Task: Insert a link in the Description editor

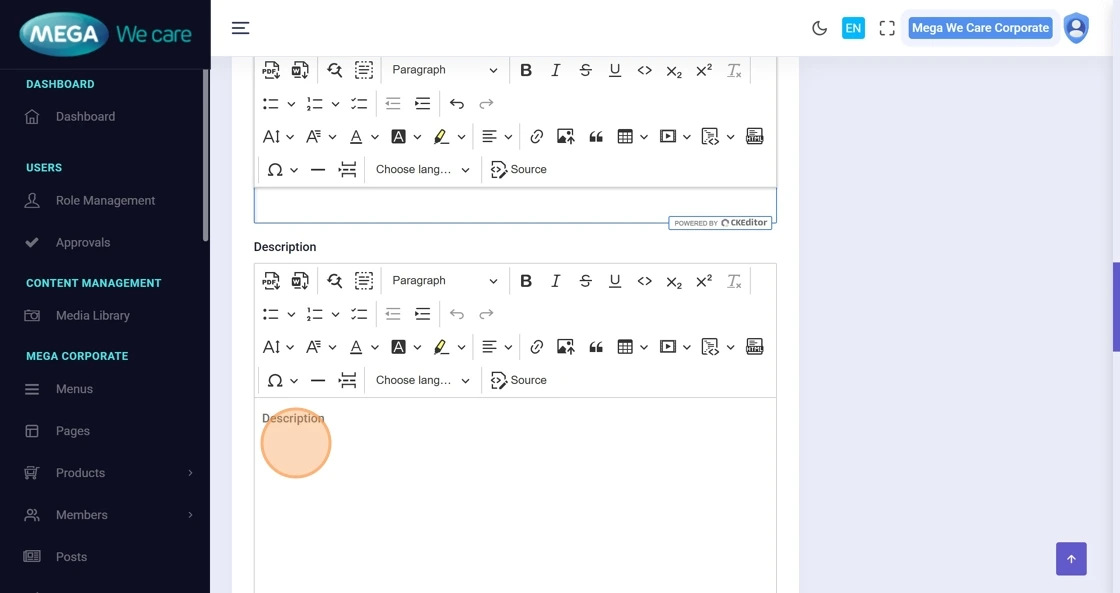Action: point(537,347)
